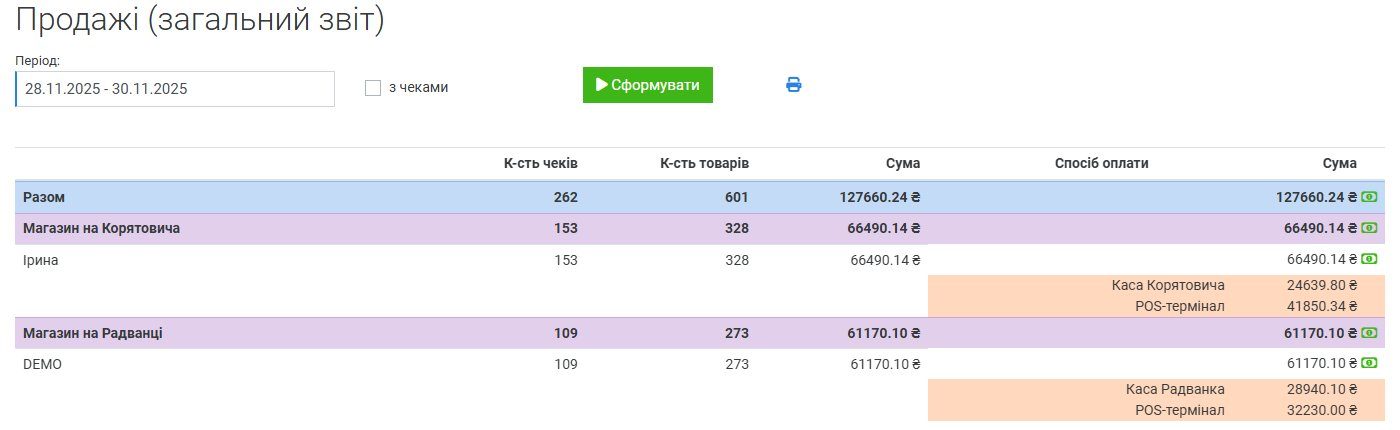Select the 'Магазин на Радванці' row label
This screenshot has width=1400, height=430.
[93, 333]
